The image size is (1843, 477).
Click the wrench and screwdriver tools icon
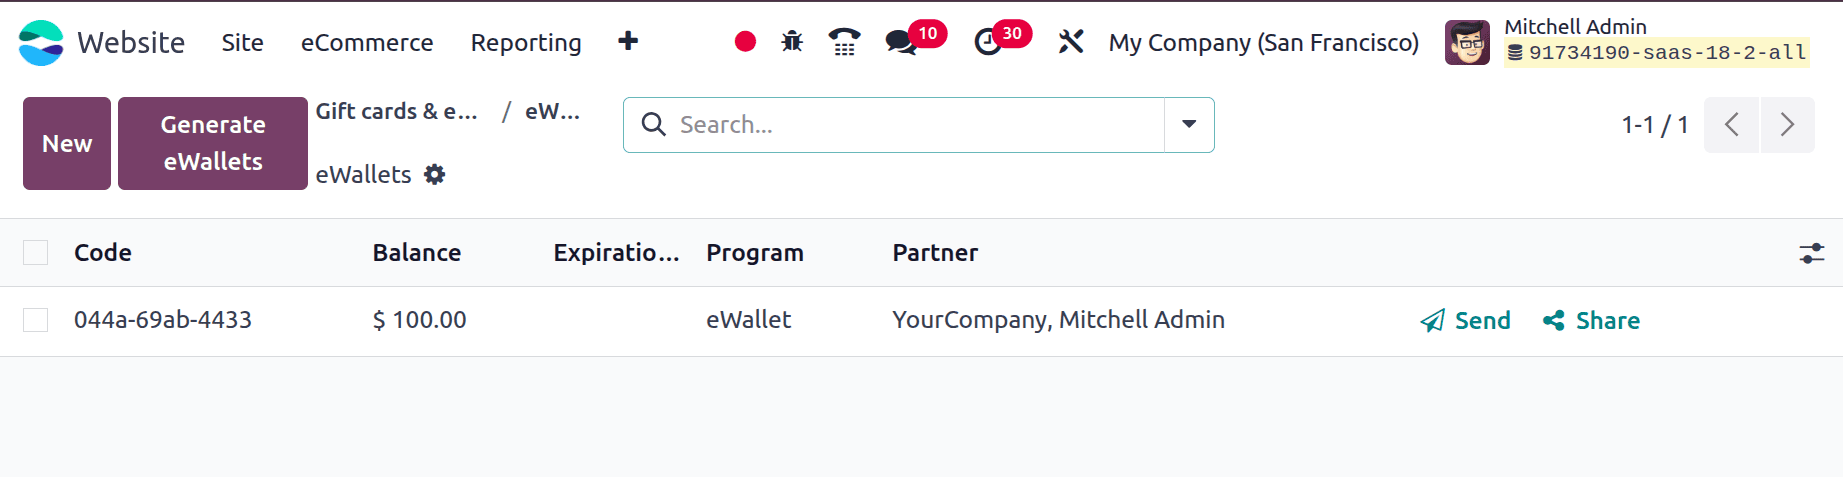coord(1071,42)
